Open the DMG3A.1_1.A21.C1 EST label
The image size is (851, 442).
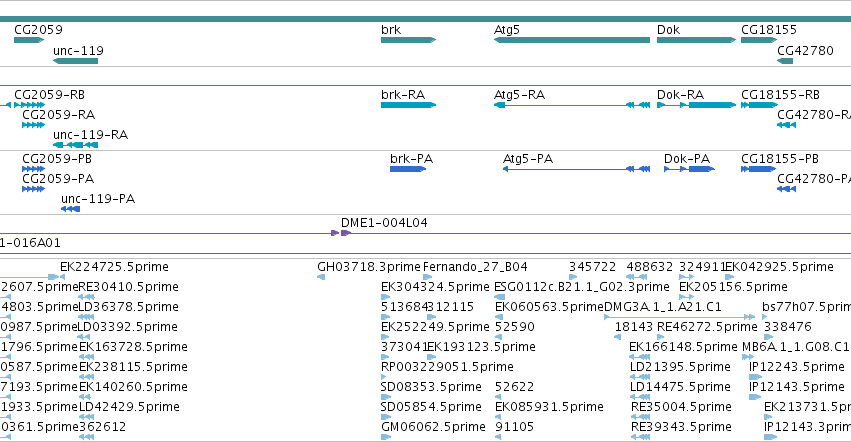pyautogui.click(x=663, y=307)
